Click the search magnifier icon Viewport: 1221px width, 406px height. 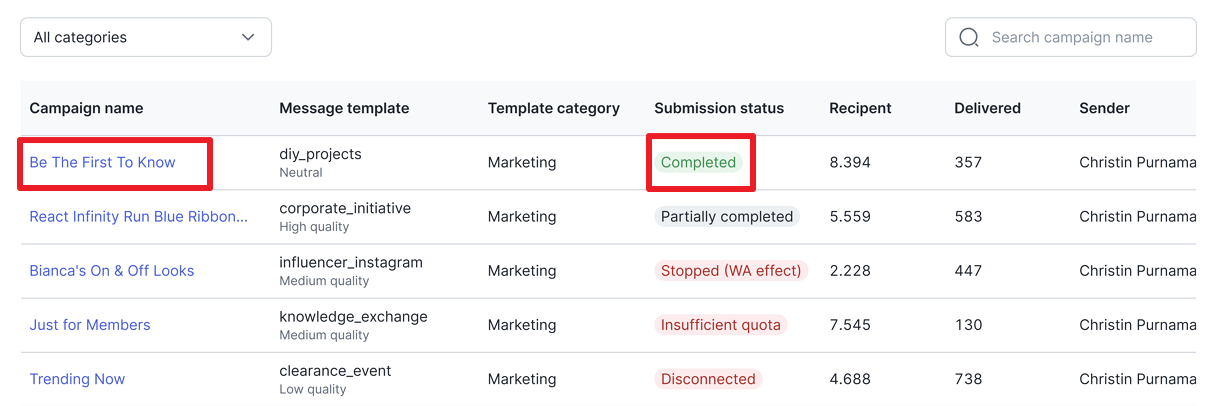click(x=968, y=37)
